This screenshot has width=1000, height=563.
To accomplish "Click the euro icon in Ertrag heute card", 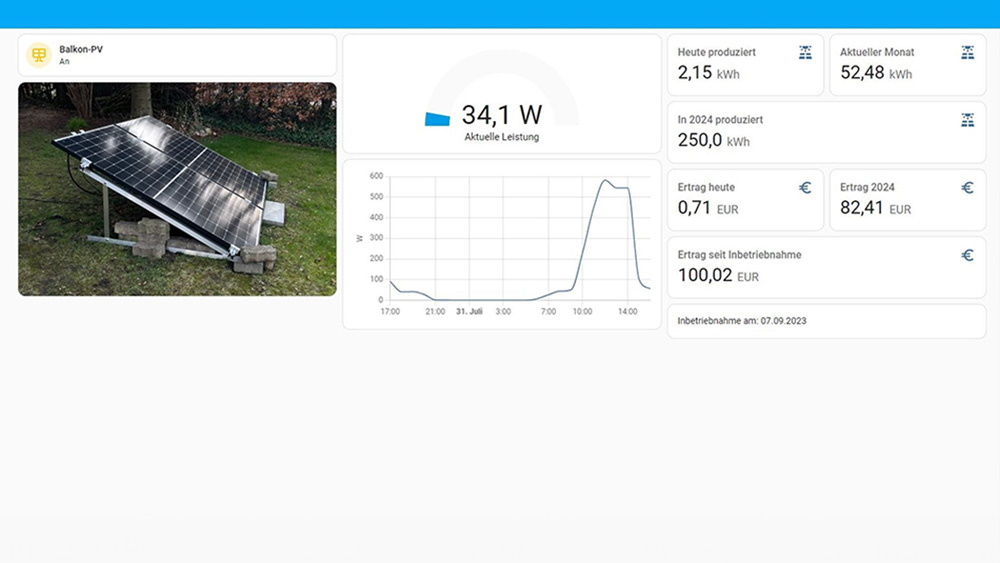I will point(805,187).
